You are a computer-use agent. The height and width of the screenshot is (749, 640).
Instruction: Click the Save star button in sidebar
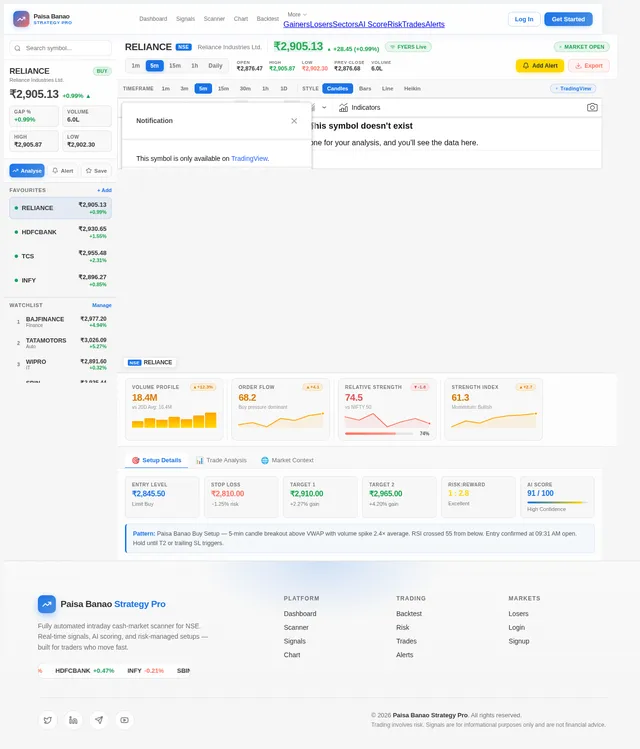(96, 171)
